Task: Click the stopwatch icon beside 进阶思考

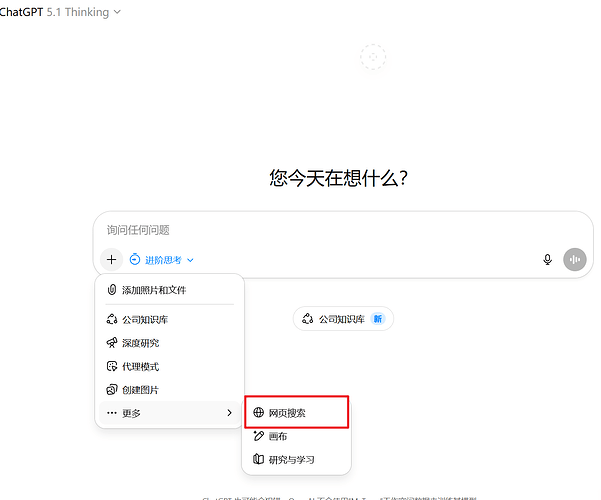Action: pyautogui.click(x=135, y=260)
